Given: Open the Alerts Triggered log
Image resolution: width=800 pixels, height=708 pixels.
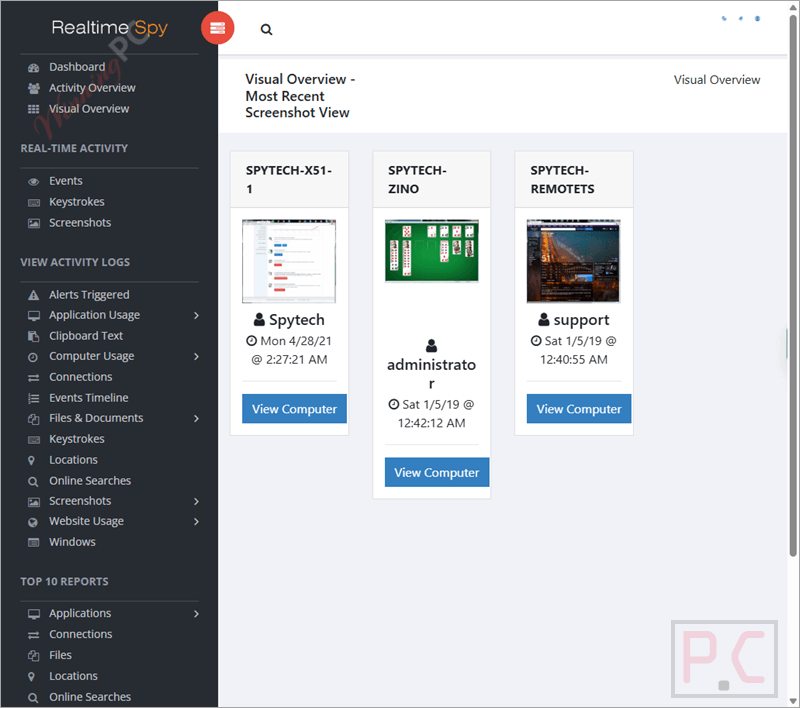Looking at the screenshot, I should pos(89,295).
